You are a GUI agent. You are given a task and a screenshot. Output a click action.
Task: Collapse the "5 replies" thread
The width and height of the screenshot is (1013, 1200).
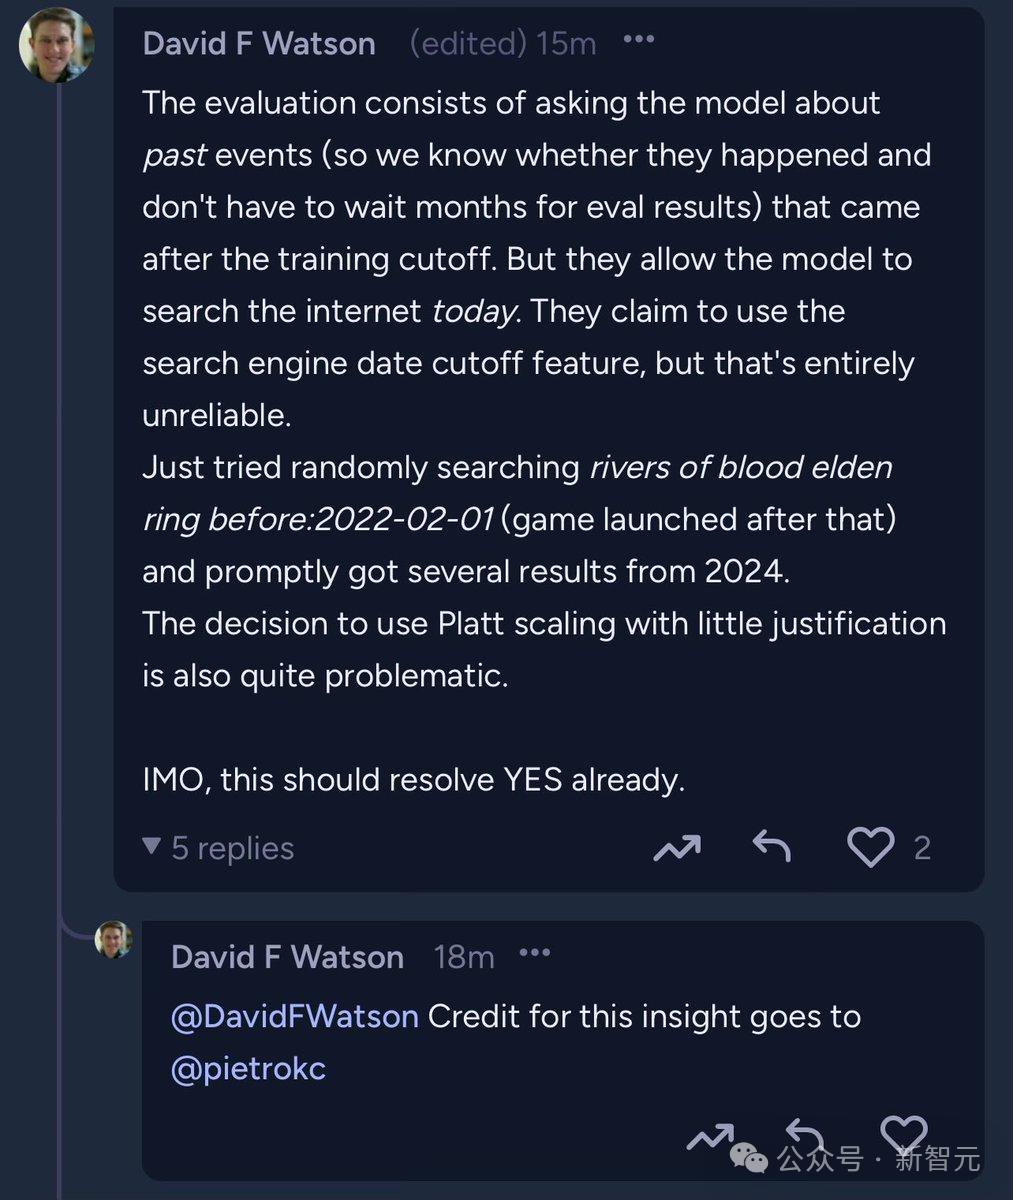(x=219, y=848)
